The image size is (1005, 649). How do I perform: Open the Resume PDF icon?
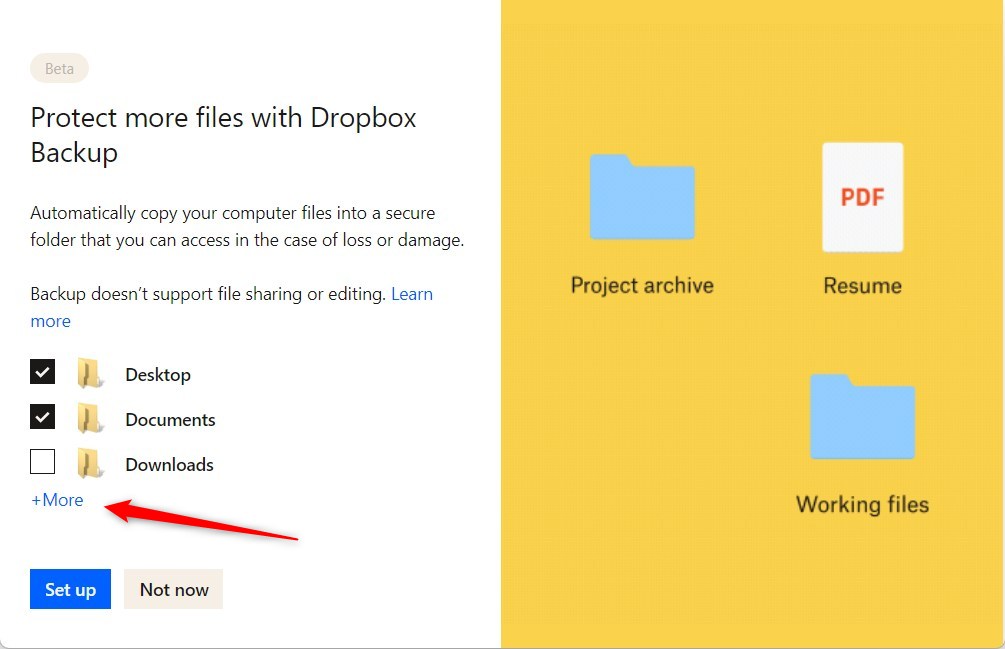(x=861, y=197)
